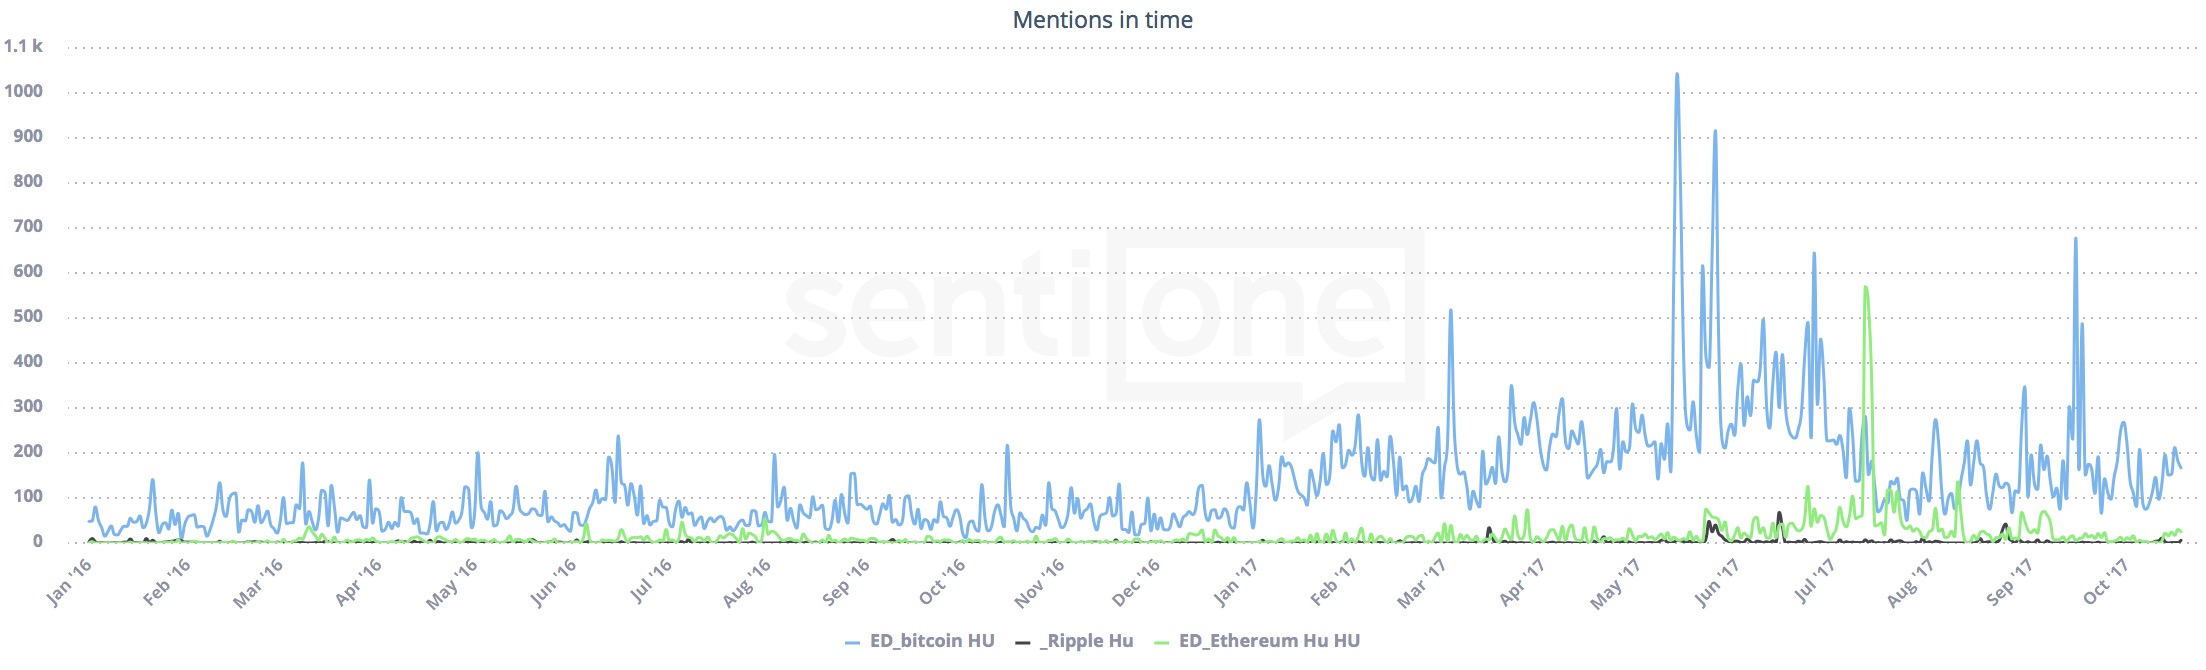Click the "Mentions in time" chart title
The image size is (2206, 670).
tap(1102, 20)
